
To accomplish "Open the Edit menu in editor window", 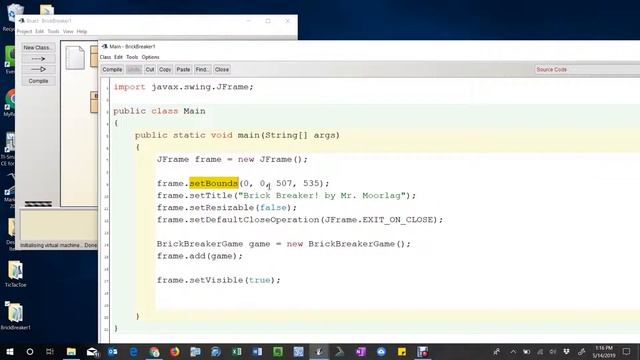I will [118, 57].
